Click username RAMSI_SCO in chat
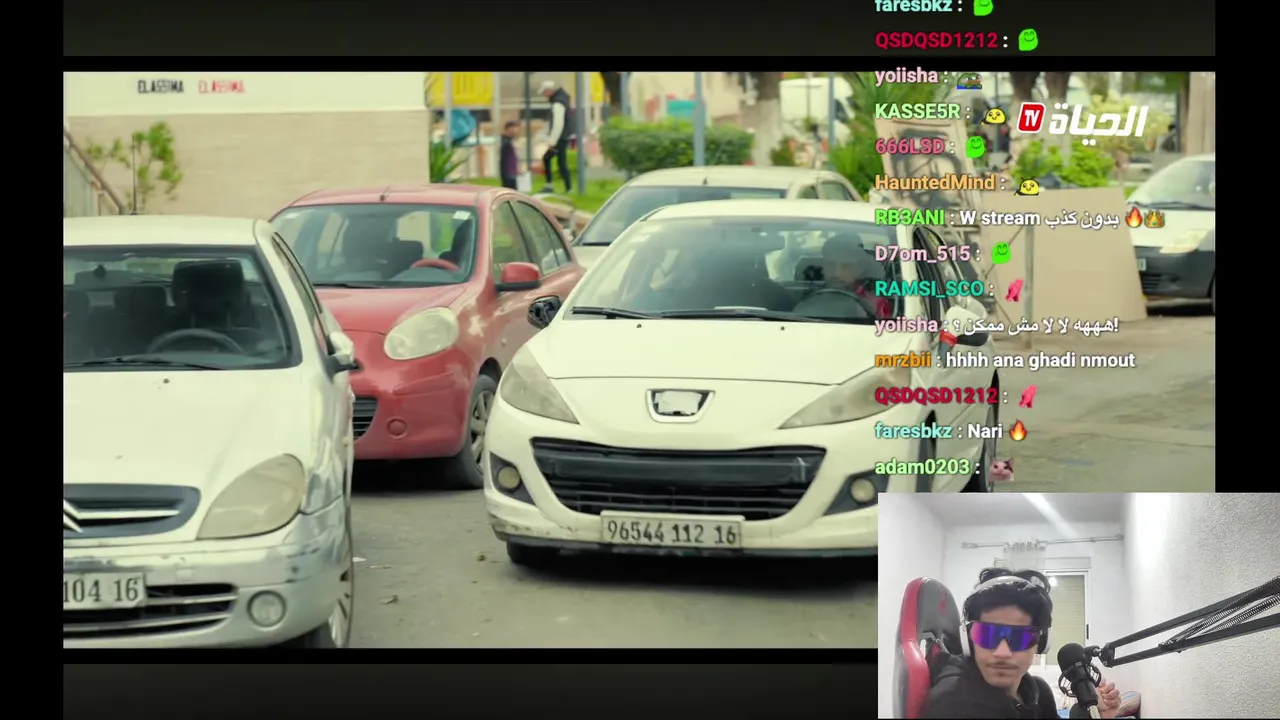This screenshot has height=720, width=1280. [929, 289]
